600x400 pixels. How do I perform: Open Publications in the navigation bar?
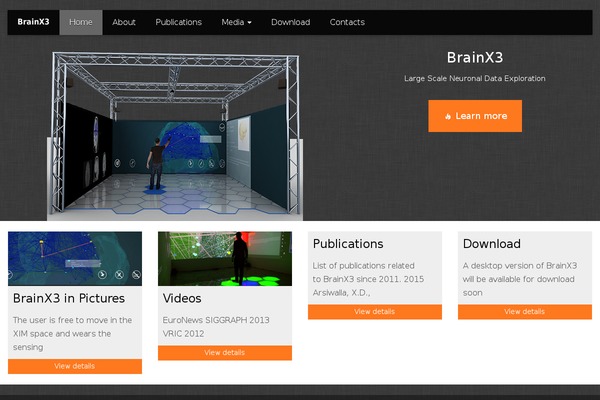(178, 22)
